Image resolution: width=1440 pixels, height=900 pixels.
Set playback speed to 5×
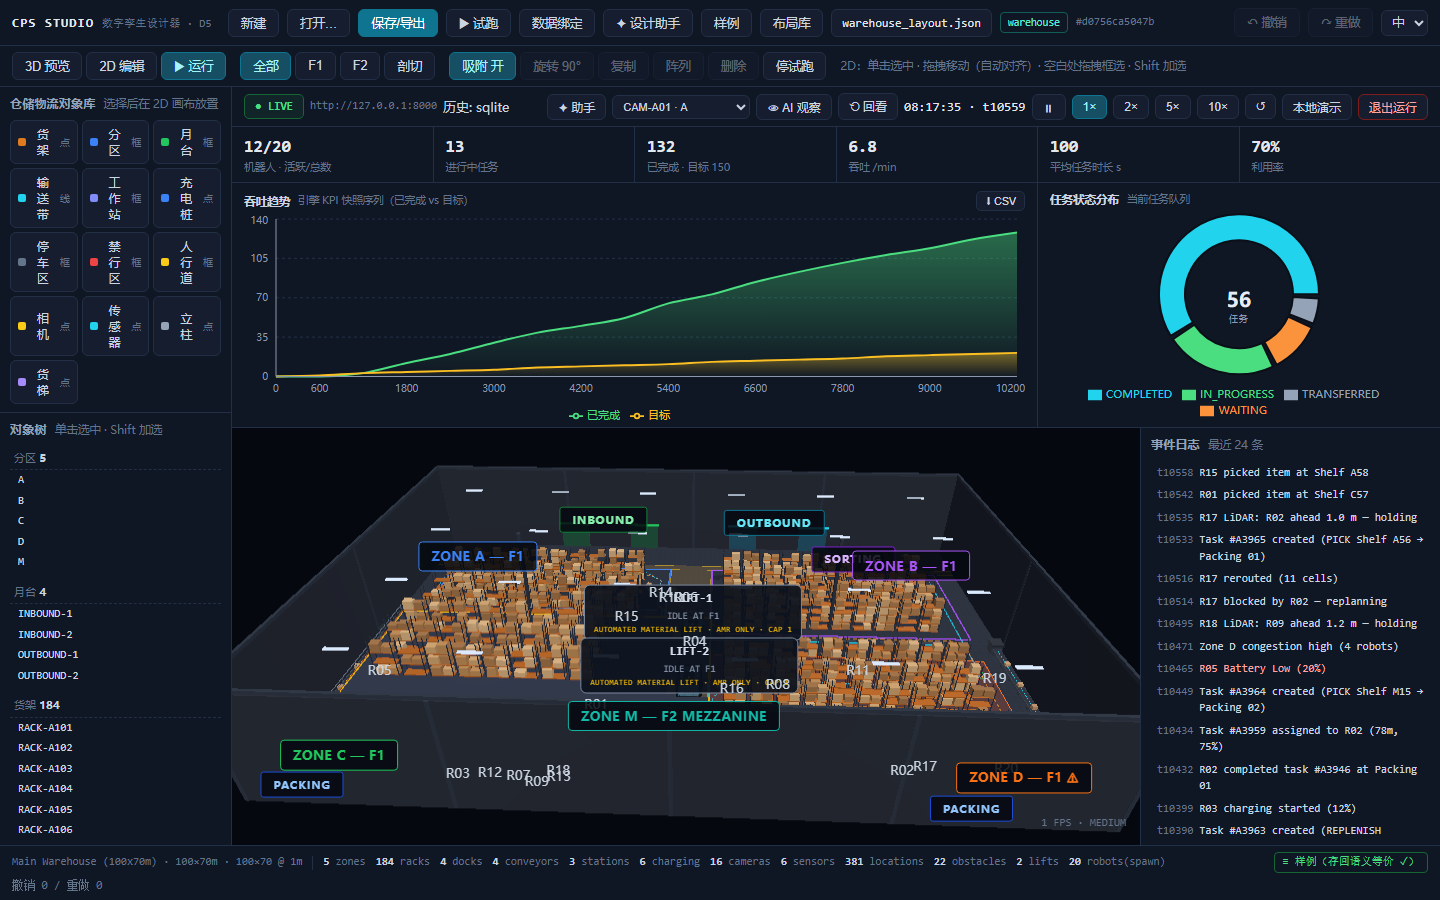1173,107
